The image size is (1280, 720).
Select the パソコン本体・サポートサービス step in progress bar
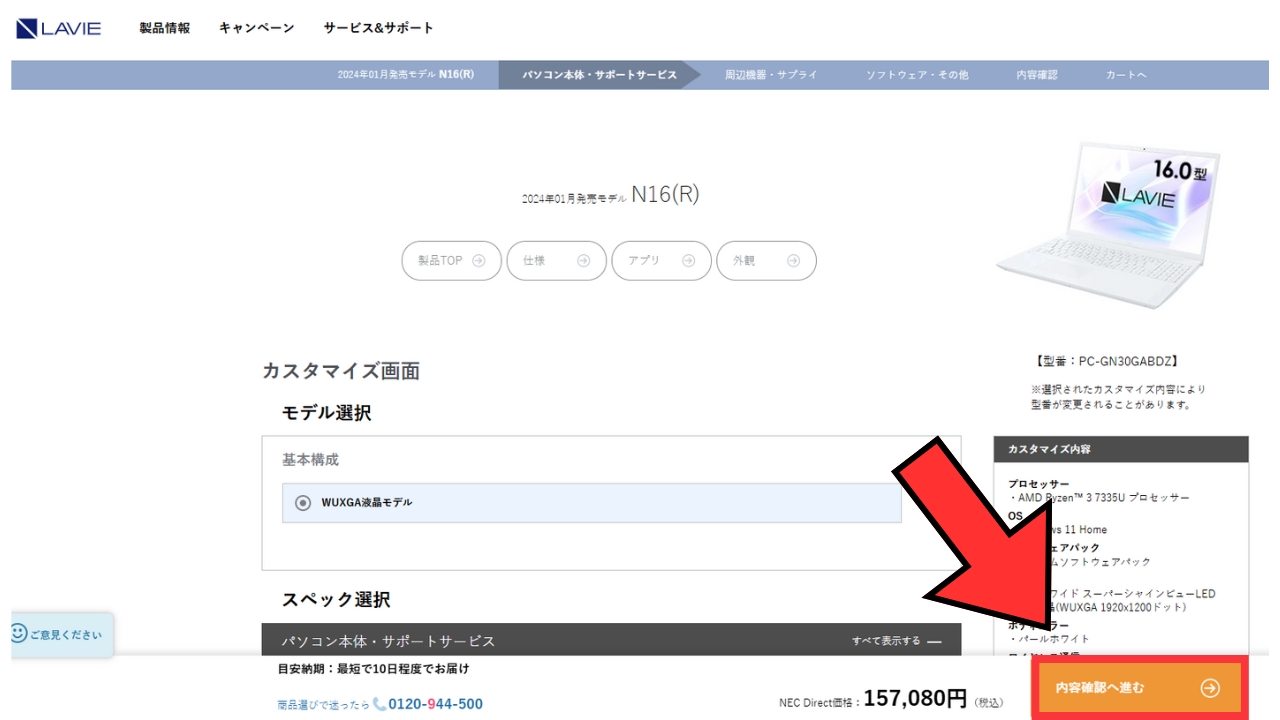599,75
